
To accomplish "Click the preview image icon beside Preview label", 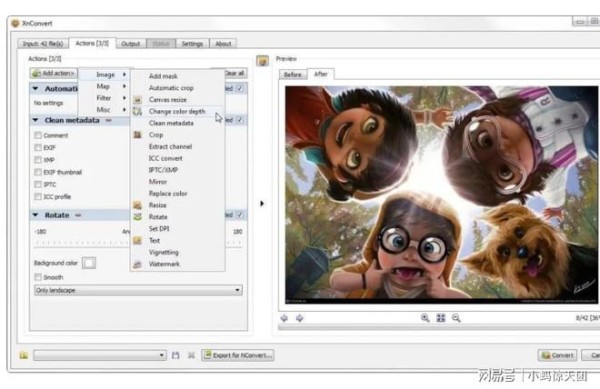I will 262,60.
